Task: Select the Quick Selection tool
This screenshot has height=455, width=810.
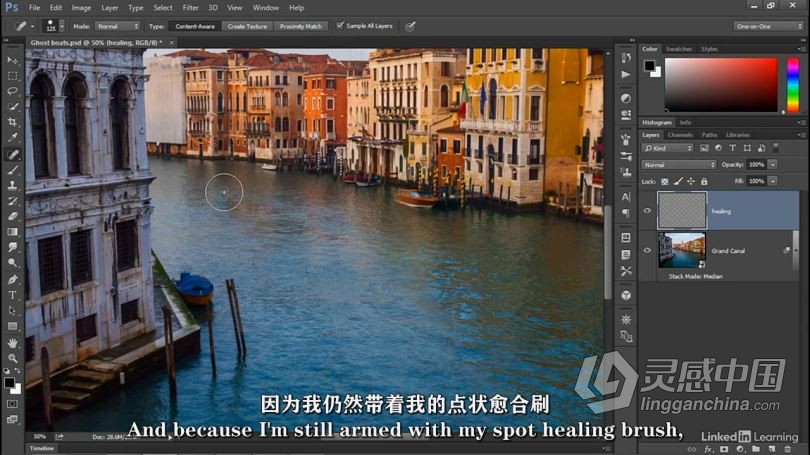Action: [x=12, y=107]
